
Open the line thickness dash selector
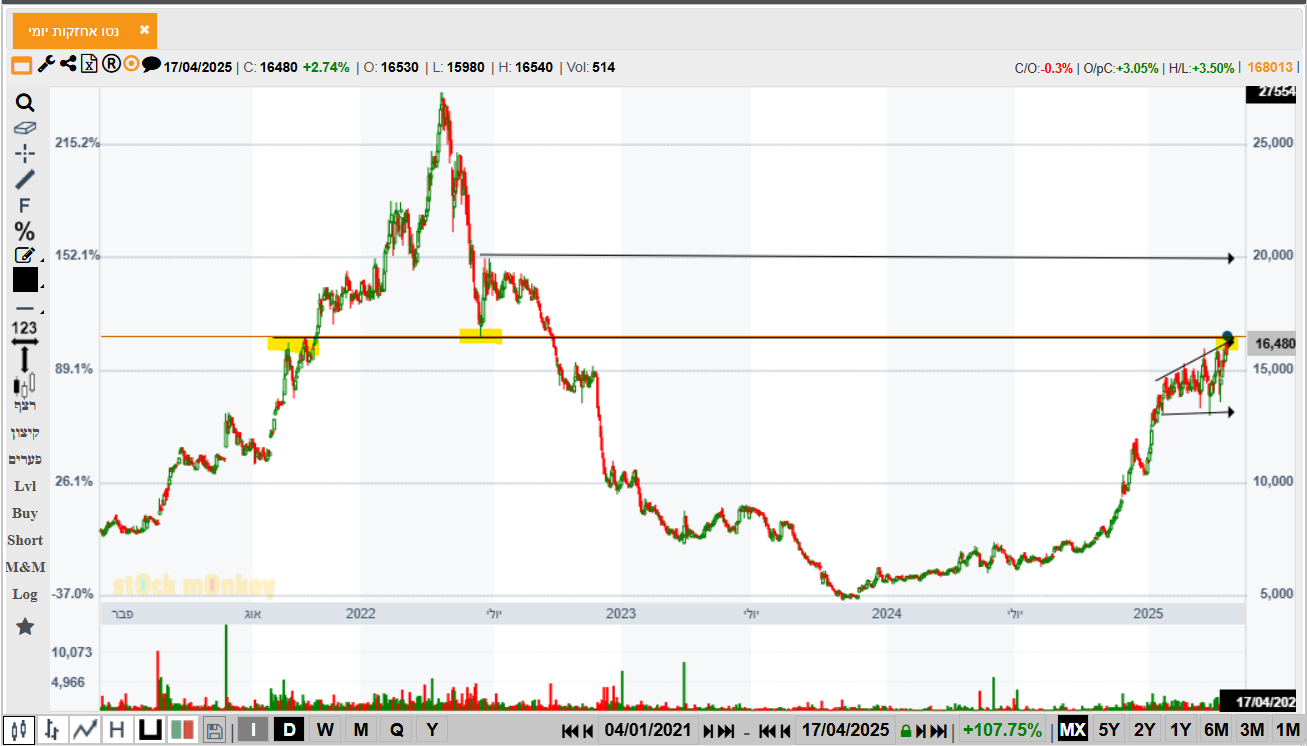coord(25,308)
